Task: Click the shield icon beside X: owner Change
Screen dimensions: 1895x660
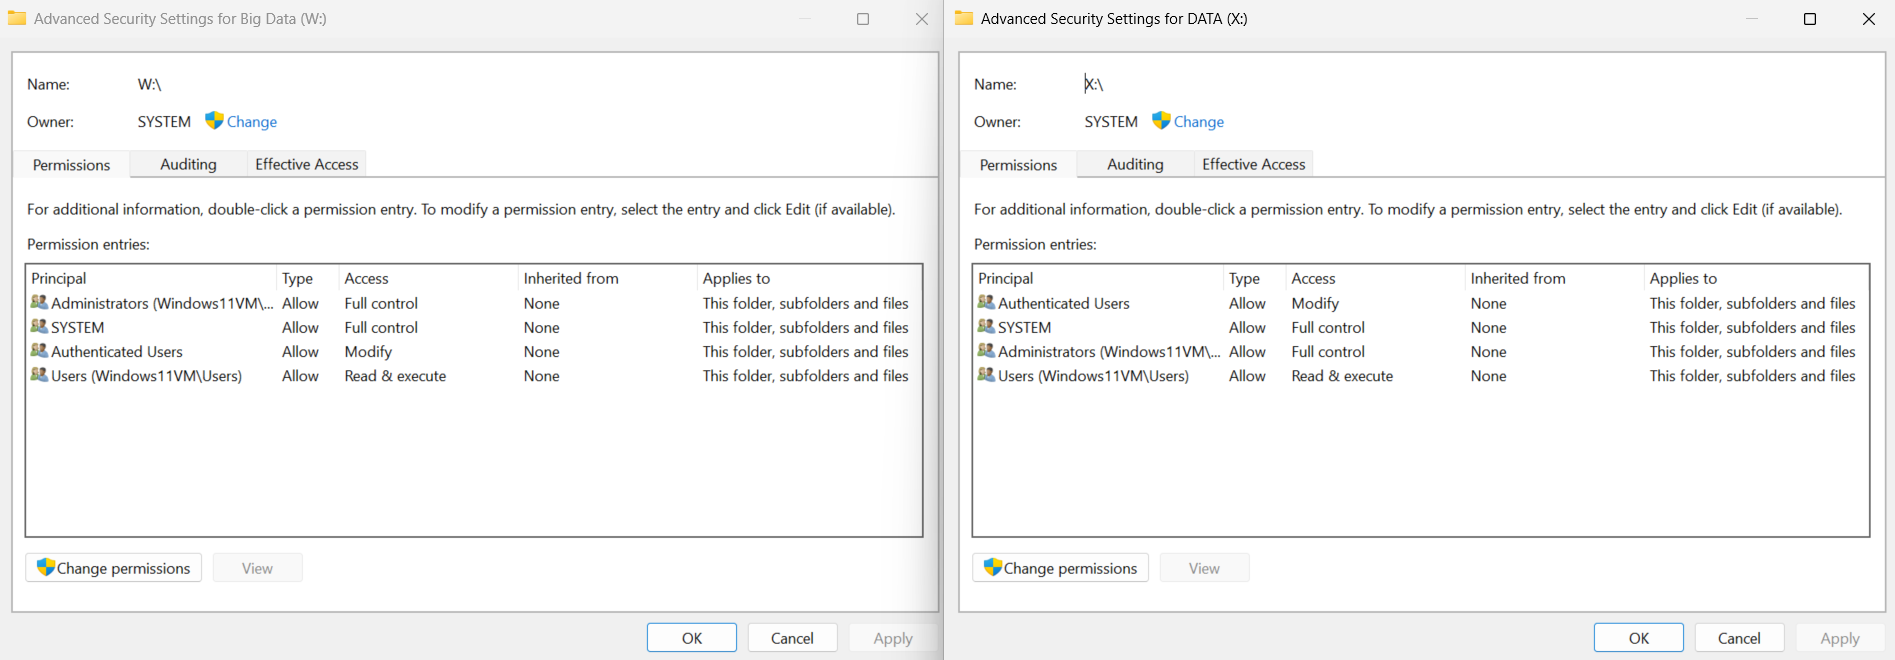Action: (1161, 120)
